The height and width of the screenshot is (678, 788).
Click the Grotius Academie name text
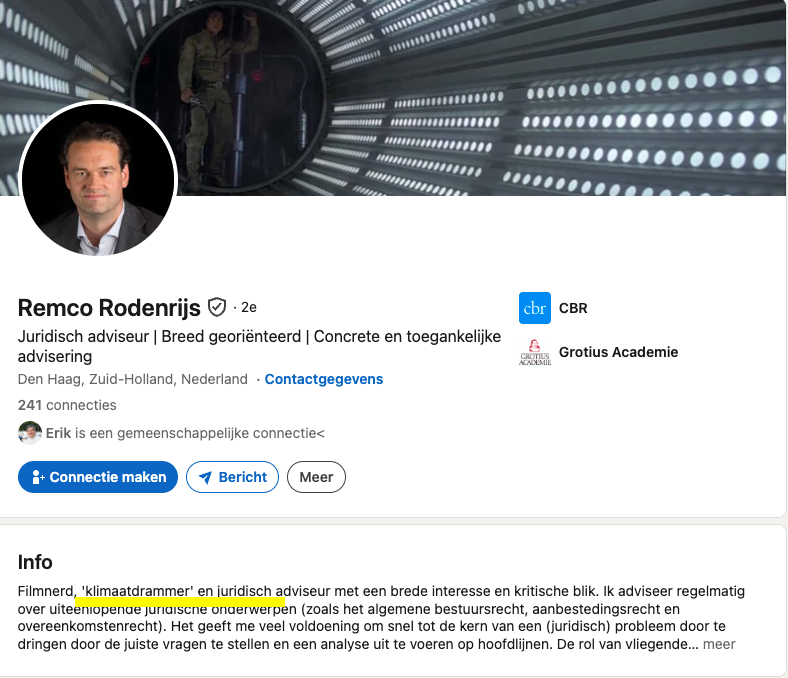(618, 352)
